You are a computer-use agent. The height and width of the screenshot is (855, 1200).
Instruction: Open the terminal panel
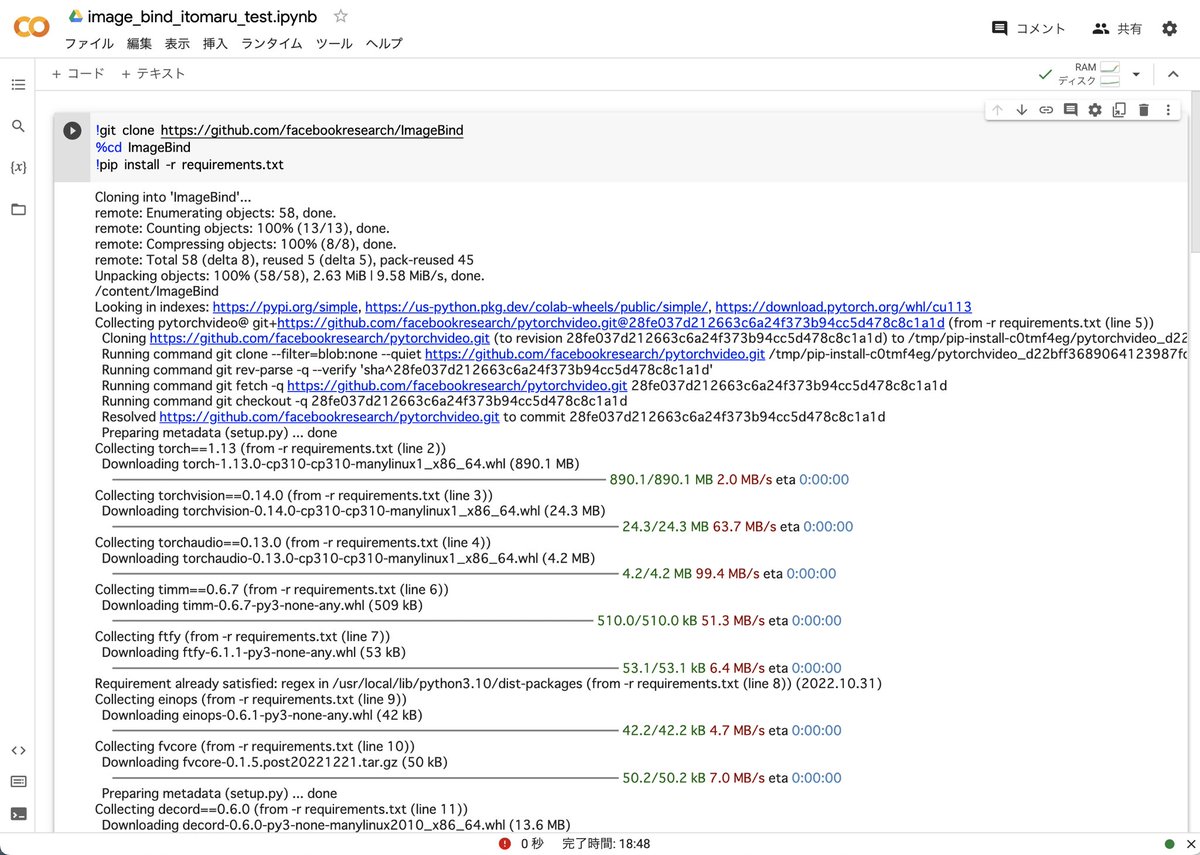[18, 814]
